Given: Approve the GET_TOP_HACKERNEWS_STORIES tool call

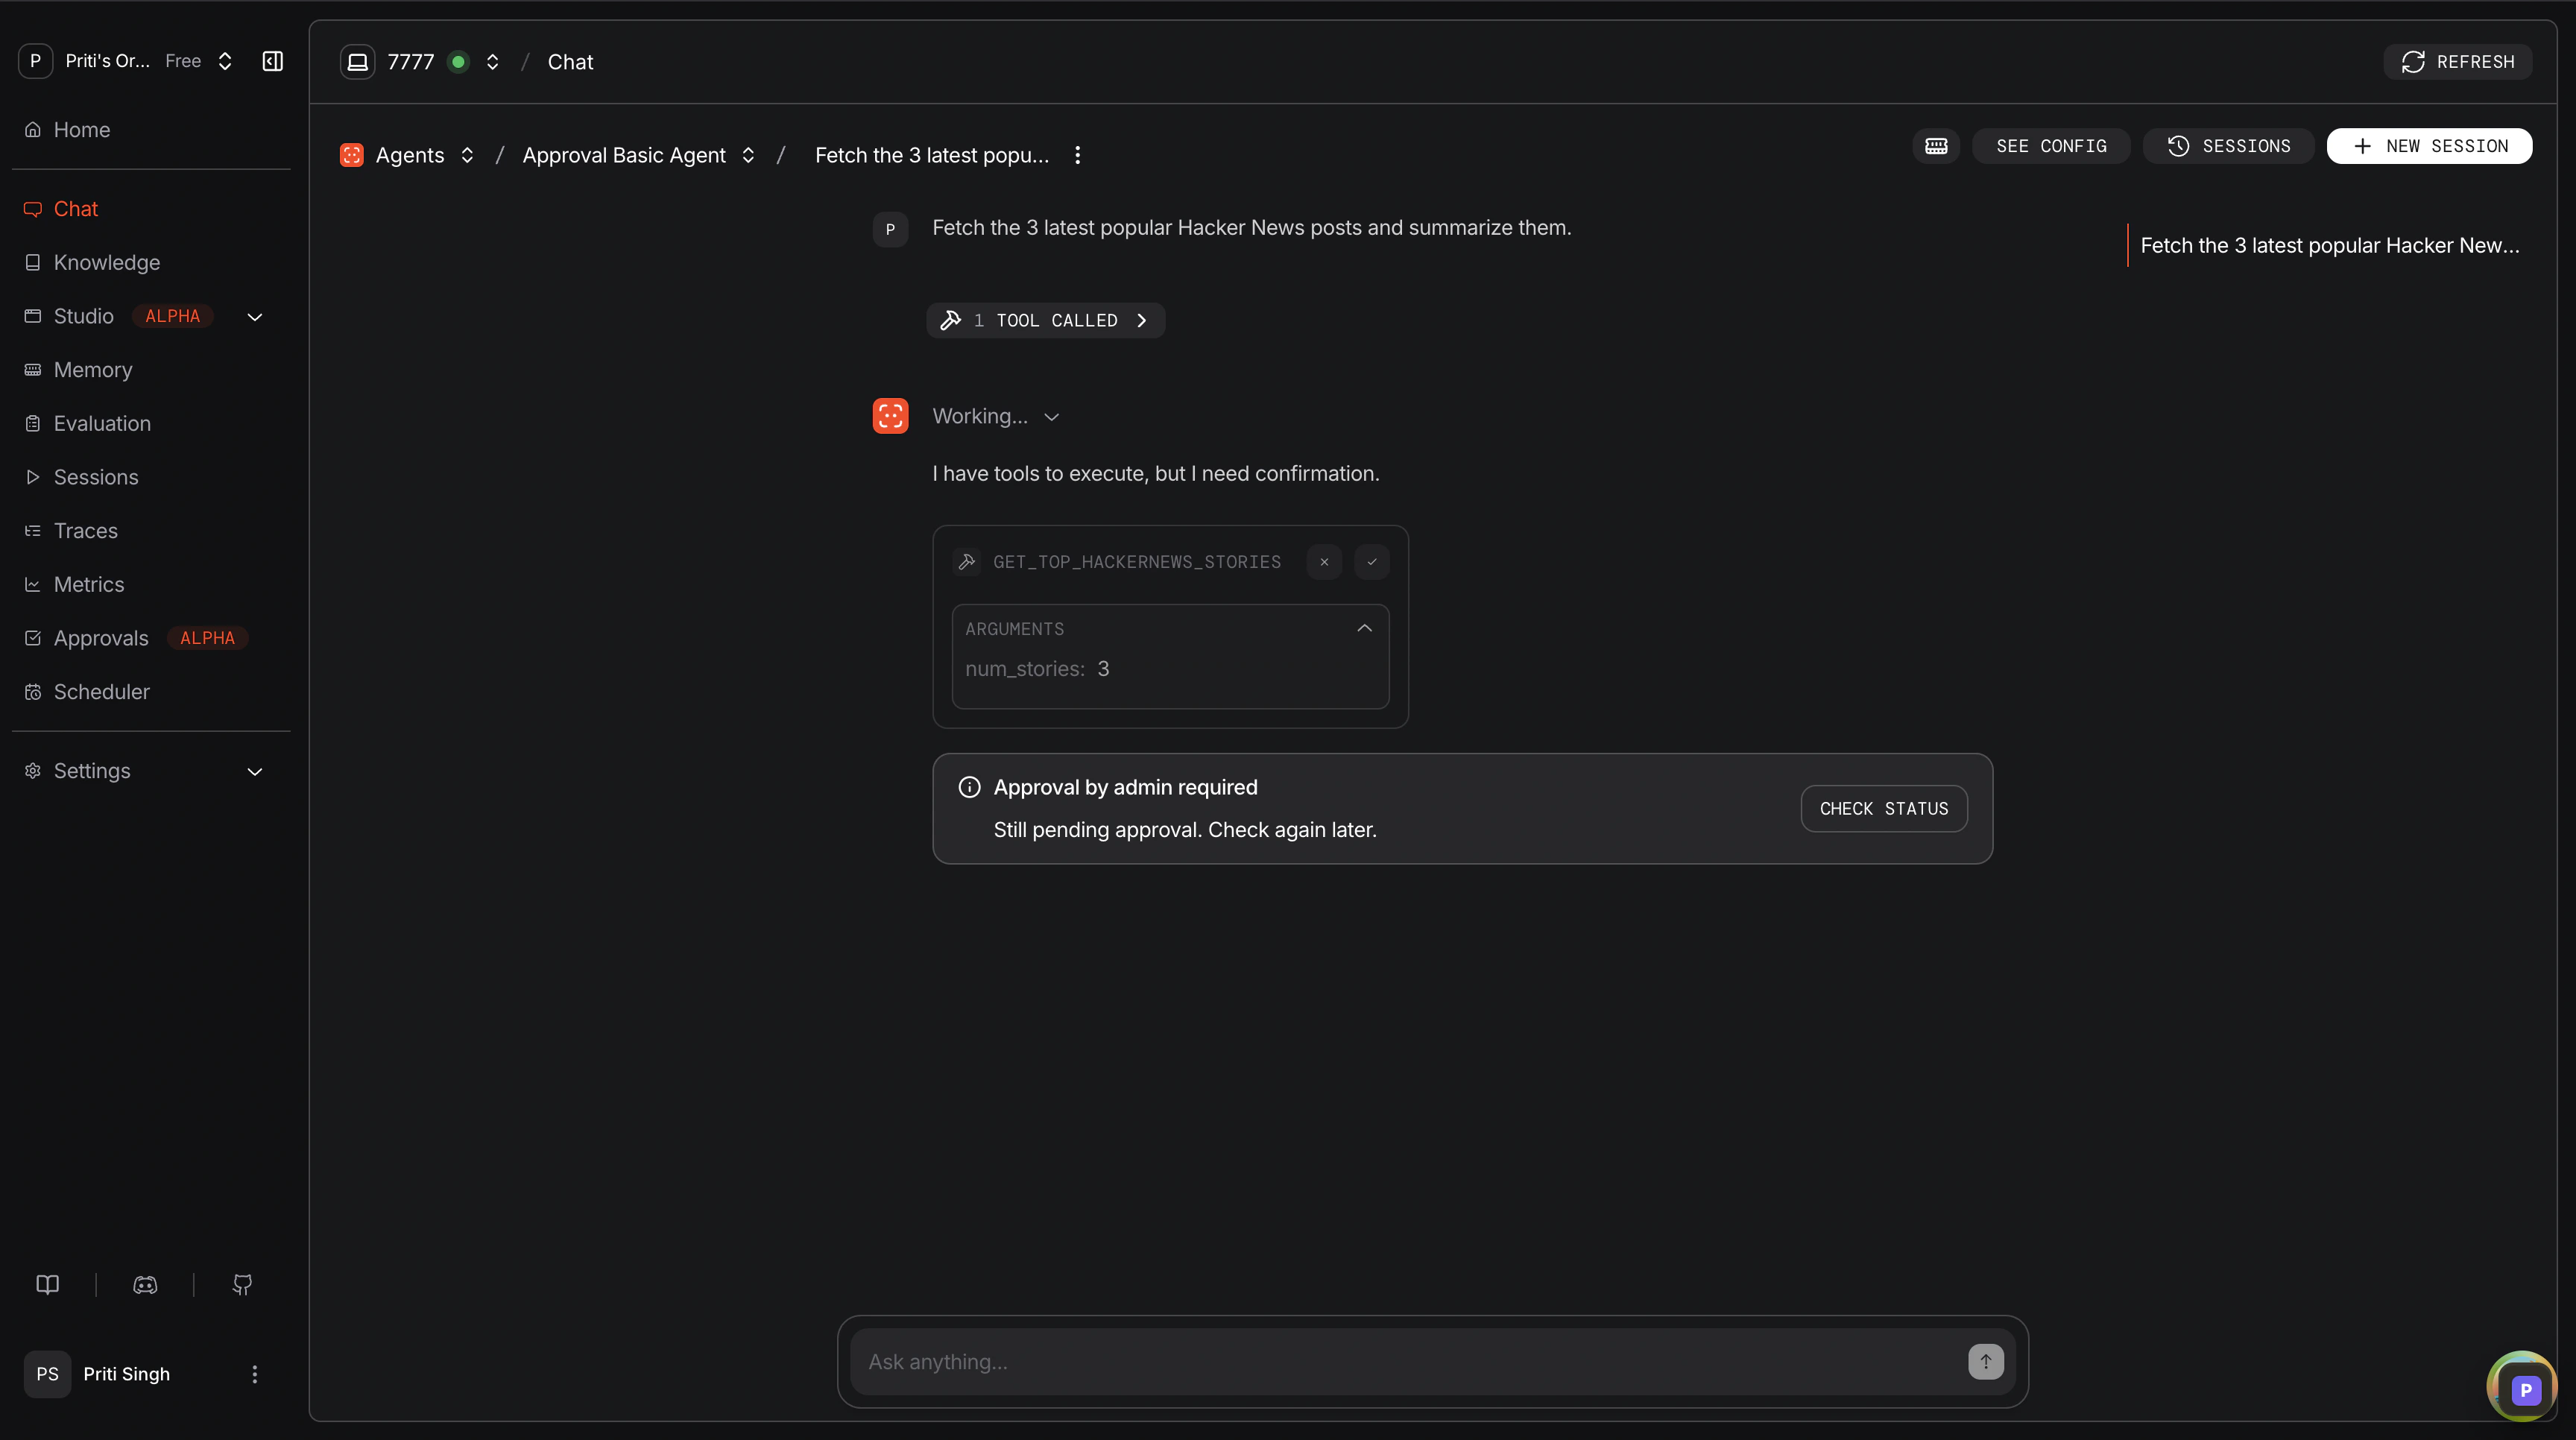Looking at the screenshot, I should [x=1371, y=561].
